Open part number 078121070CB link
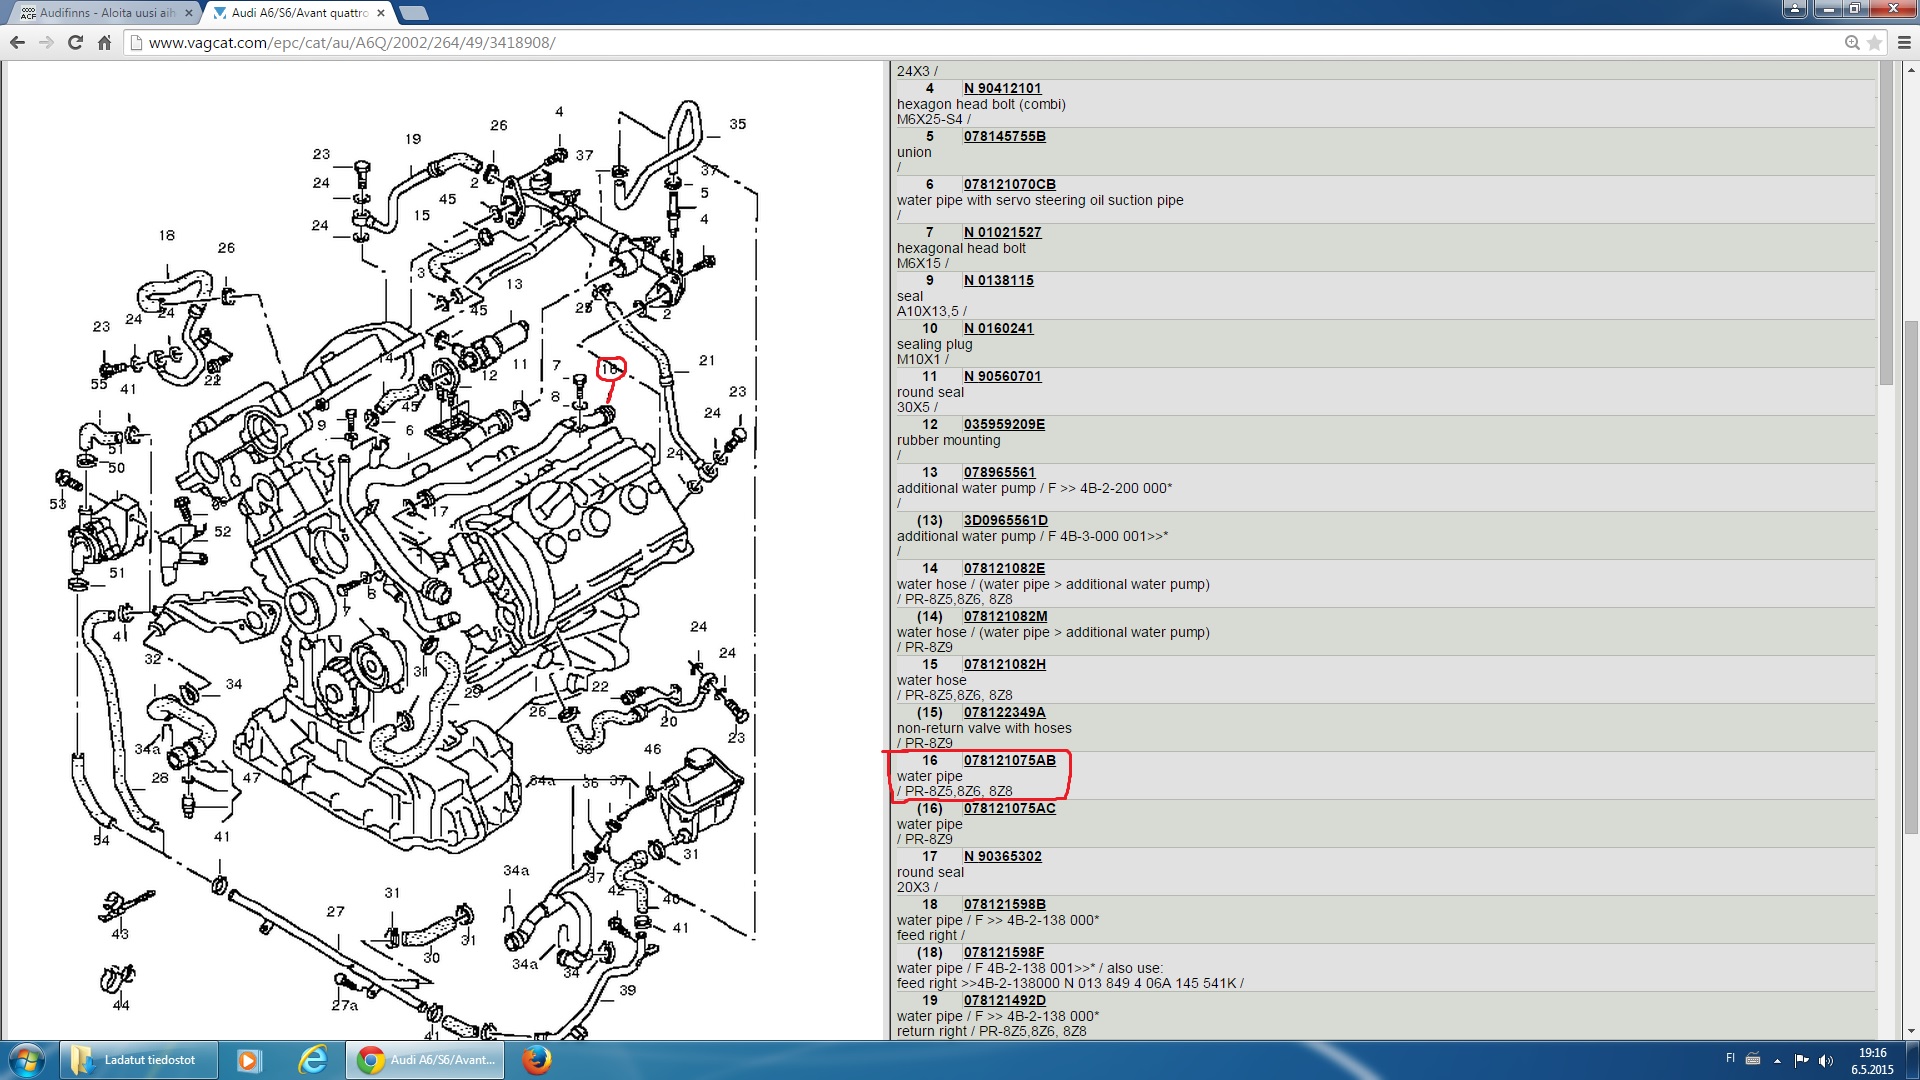This screenshot has height=1080, width=1920. coord(1009,185)
